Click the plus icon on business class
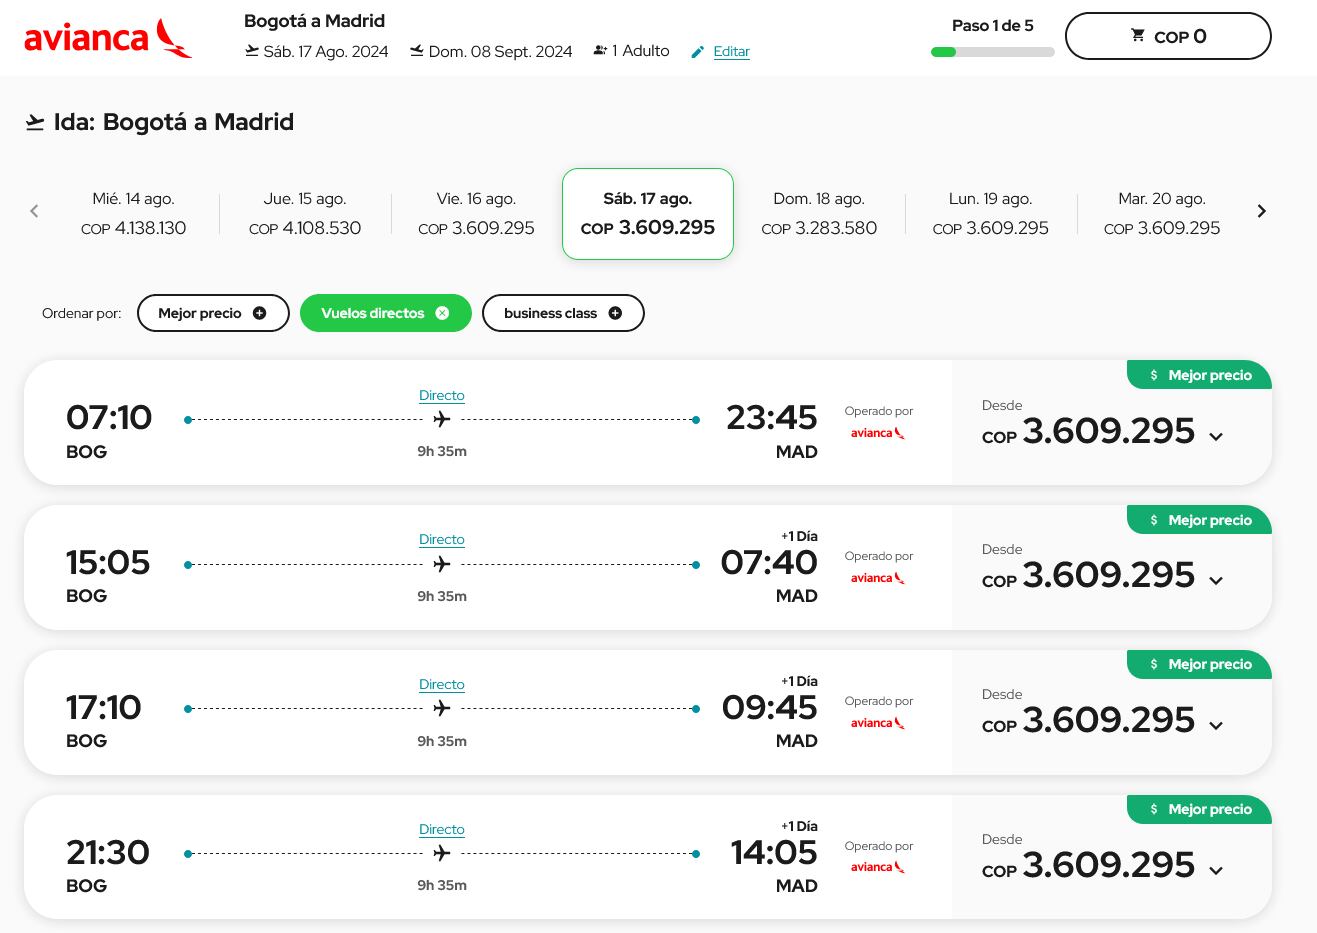Image resolution: width=1317 pixels, height=933 pixels. tap(615, 313)
